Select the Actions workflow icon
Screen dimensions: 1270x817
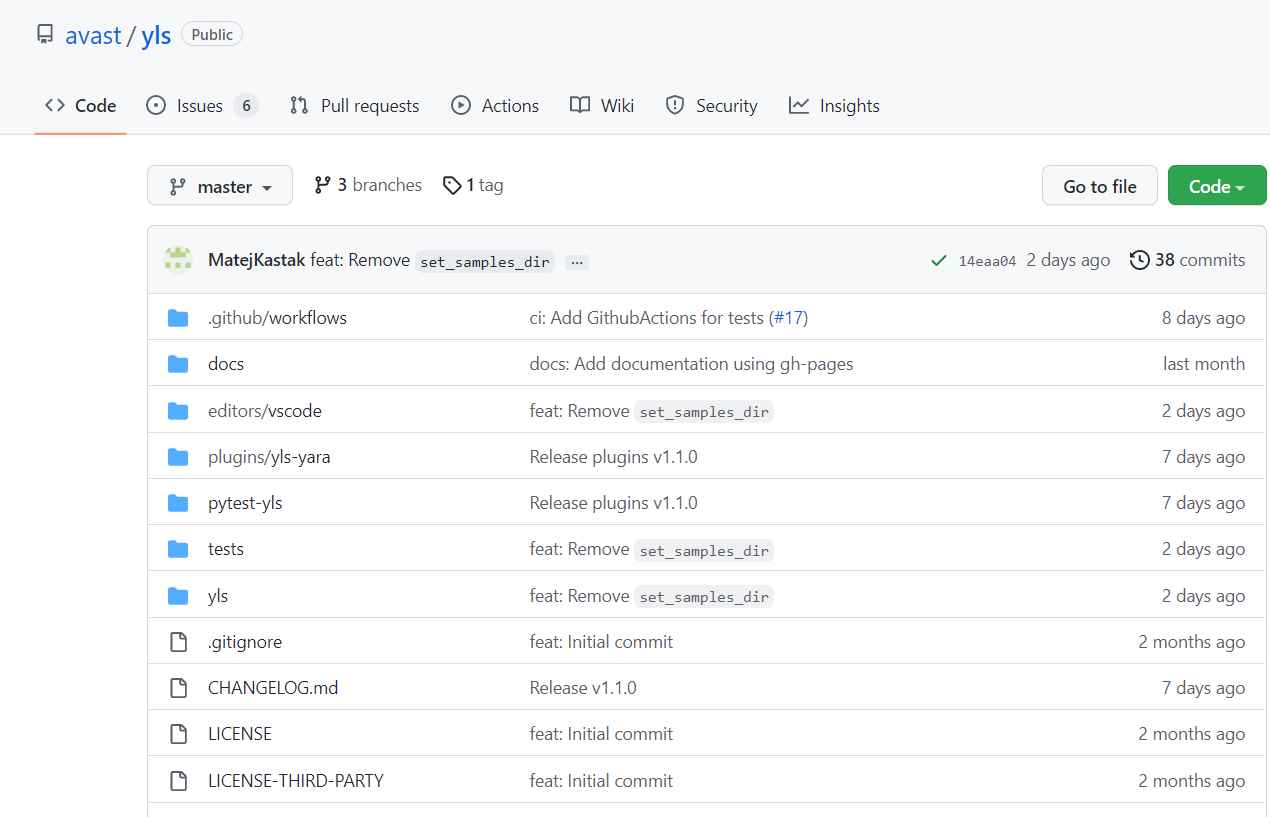tap(461, 105)
